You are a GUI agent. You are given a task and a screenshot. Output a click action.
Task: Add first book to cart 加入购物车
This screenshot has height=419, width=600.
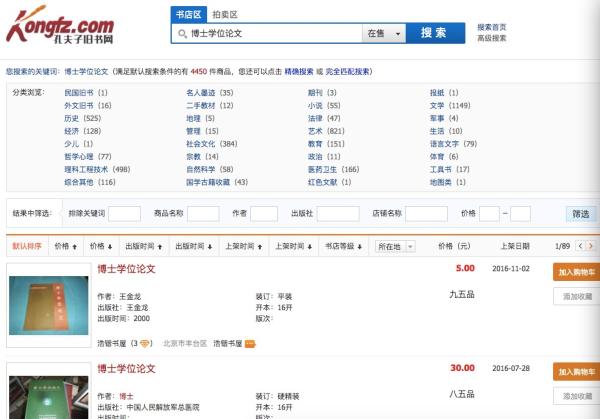[x=574, y=271]
